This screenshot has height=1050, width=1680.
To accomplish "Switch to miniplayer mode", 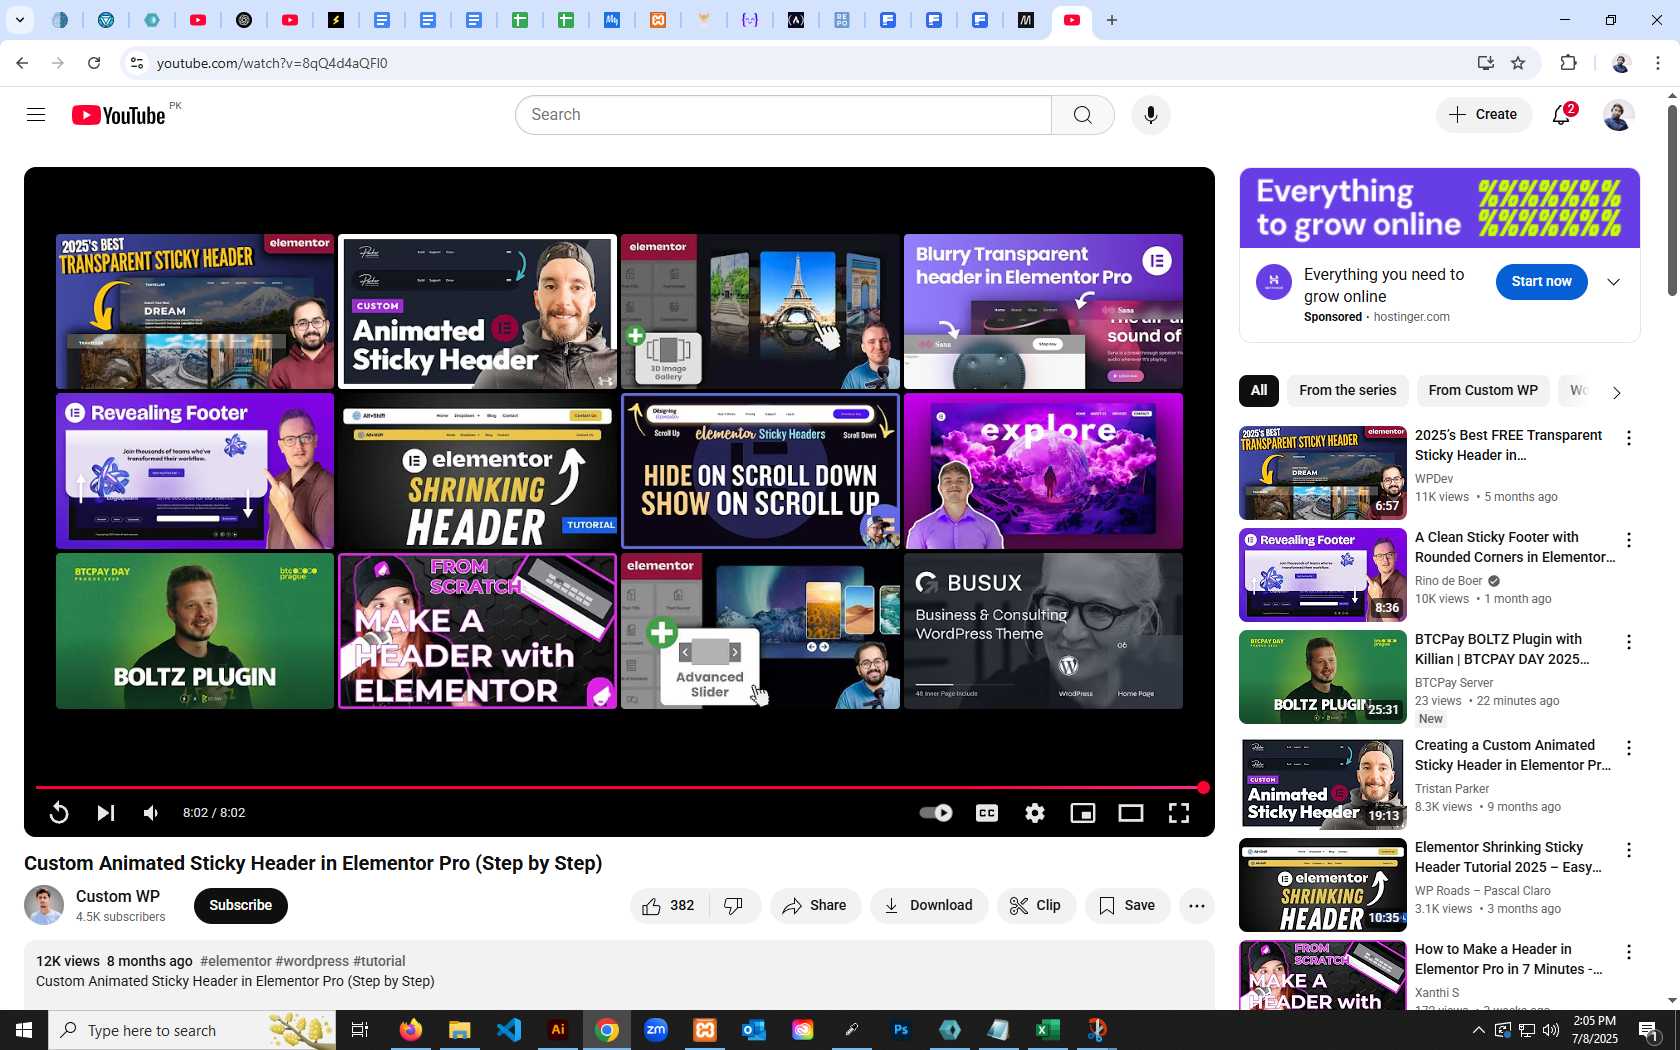I will [x=1083, y=813].
